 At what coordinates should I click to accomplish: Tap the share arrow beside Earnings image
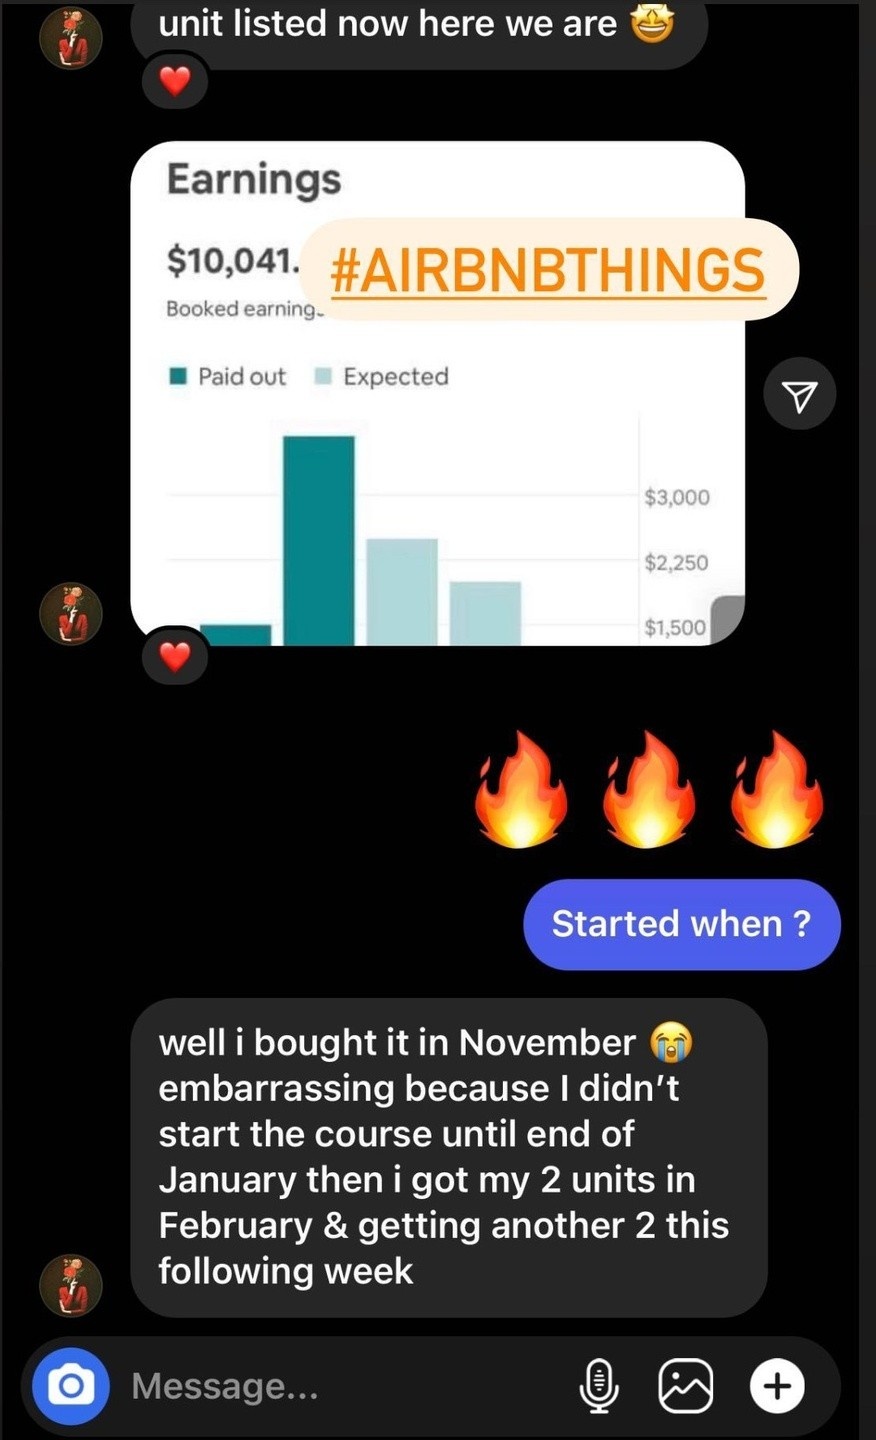tap(799, 394)
